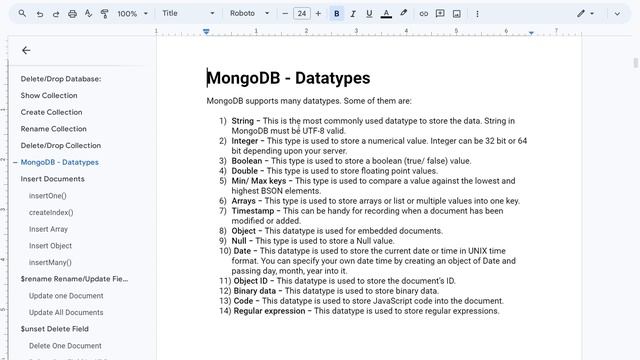Toggle bold formatting
640x360 pixels.
336,13
